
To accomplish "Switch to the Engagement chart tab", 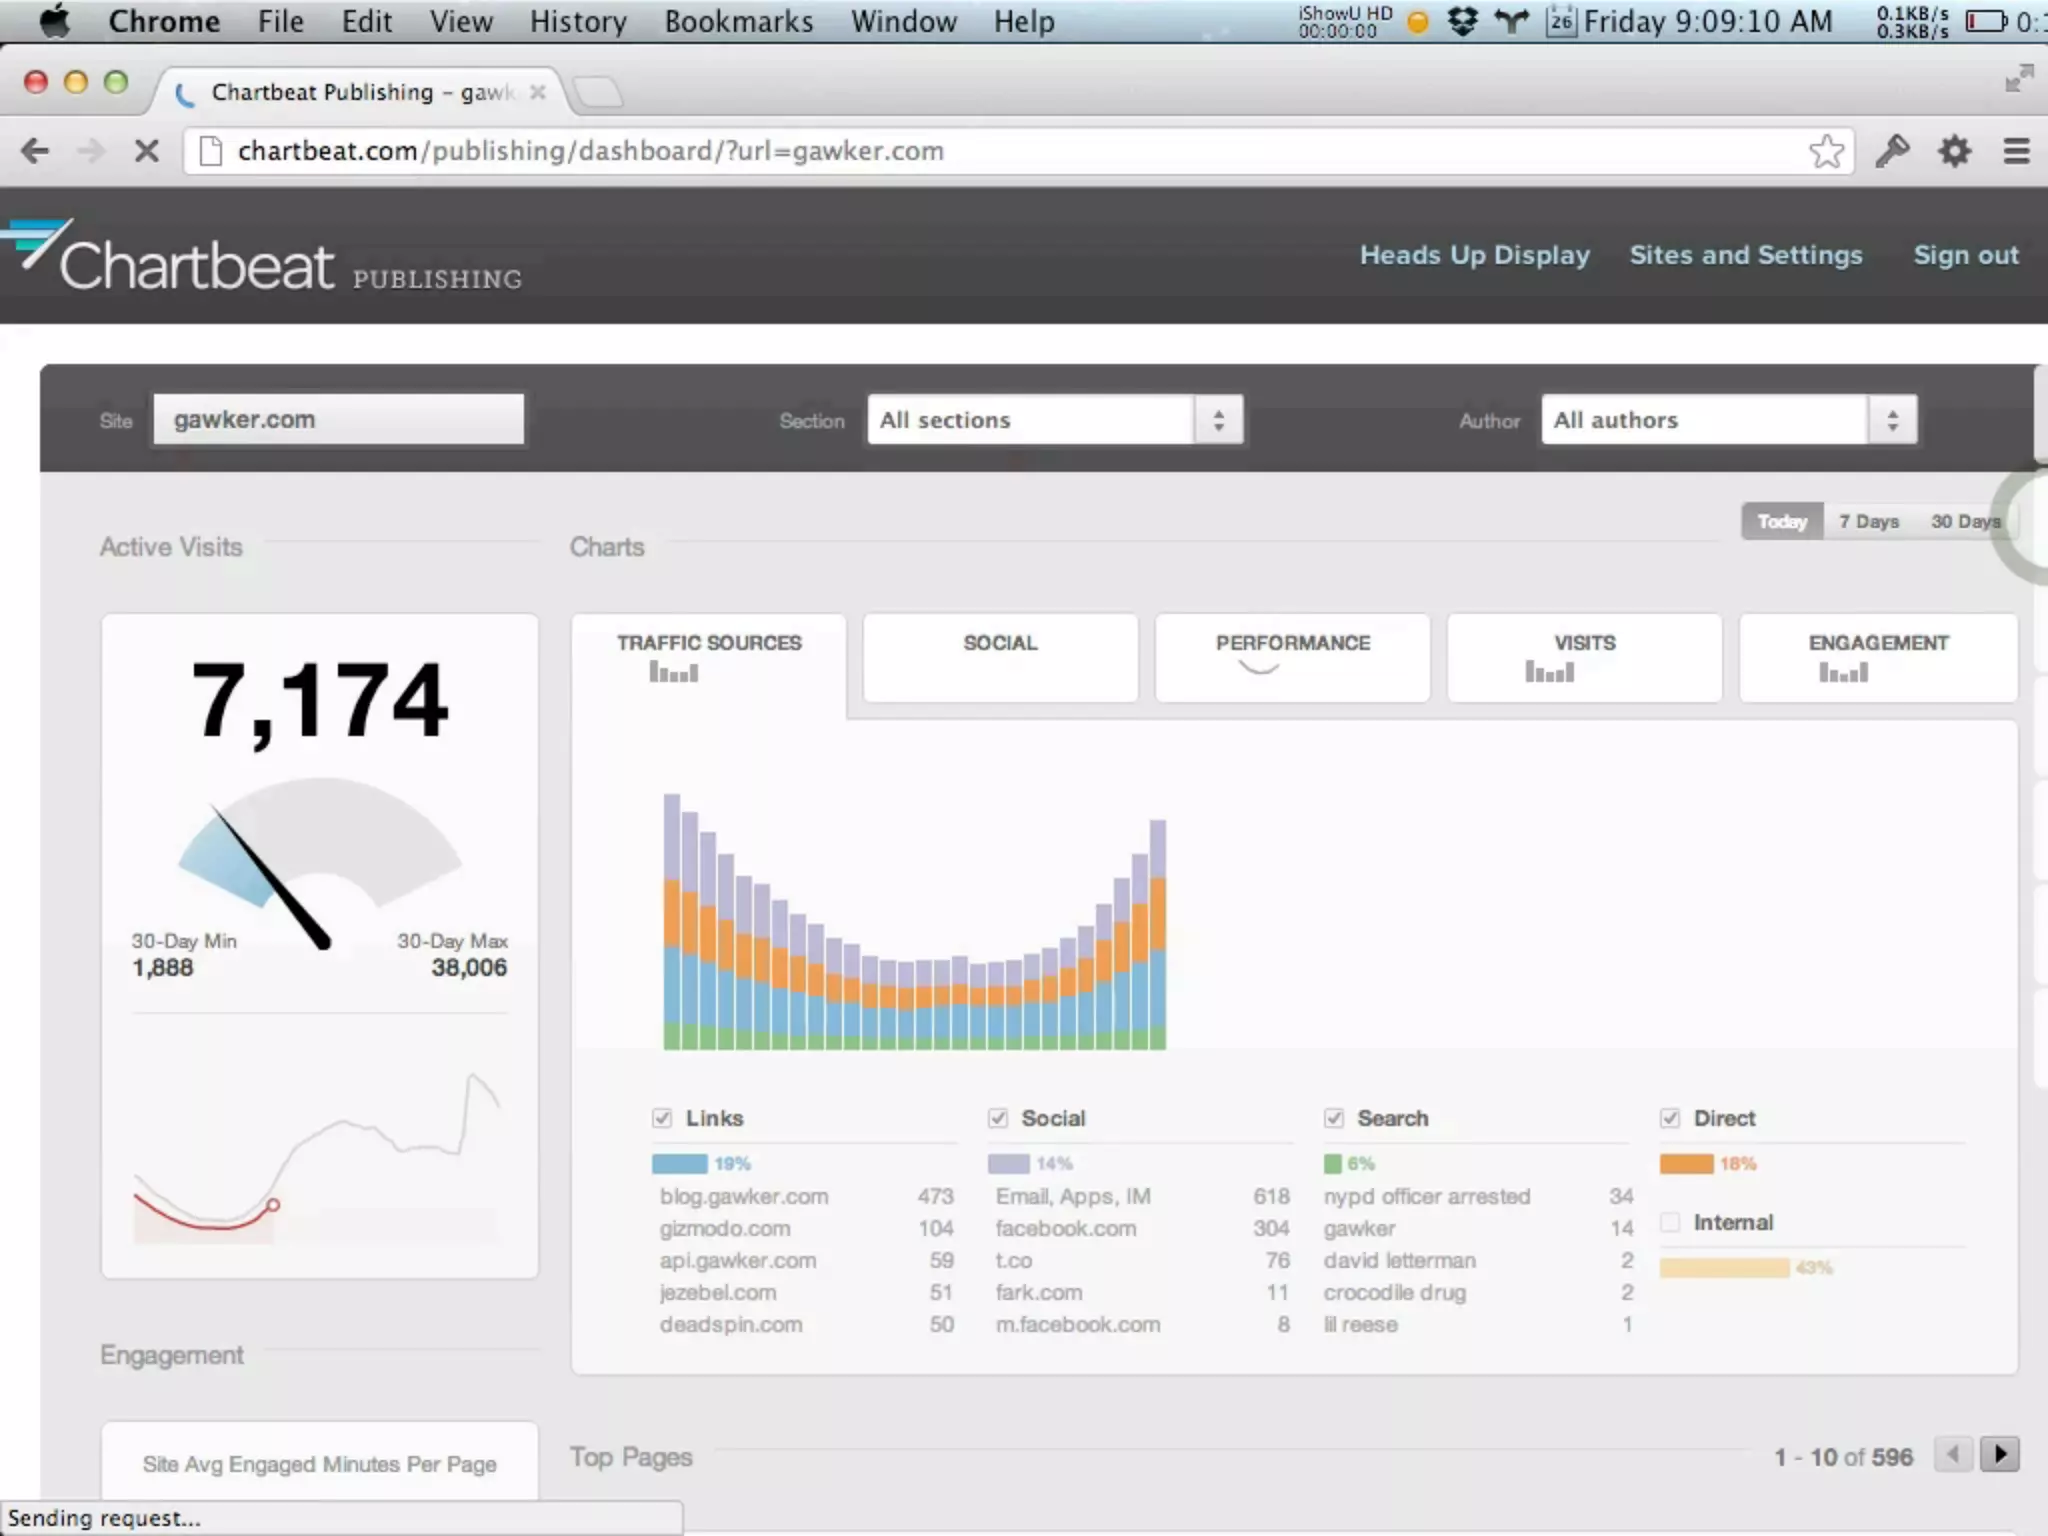I will pyautogui.click(x=1877, y=656).
